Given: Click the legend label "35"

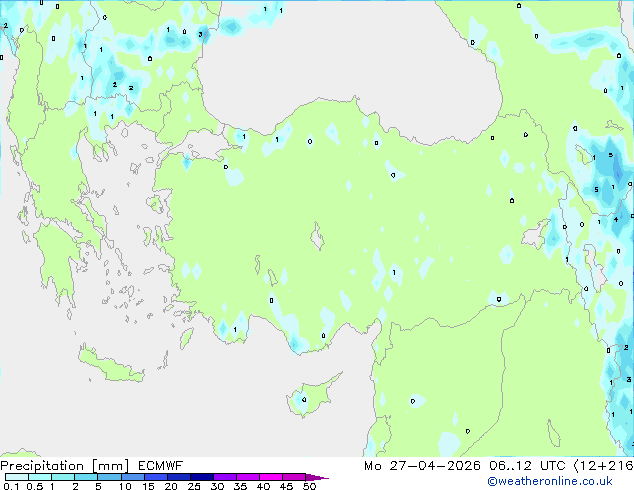Looking at the screenshot, I should [x=240, y=486].
